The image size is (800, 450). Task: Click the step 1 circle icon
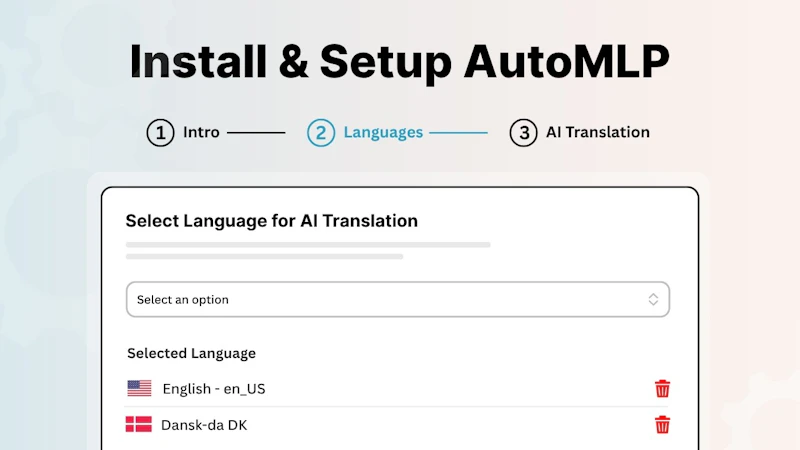pos(160,133)
